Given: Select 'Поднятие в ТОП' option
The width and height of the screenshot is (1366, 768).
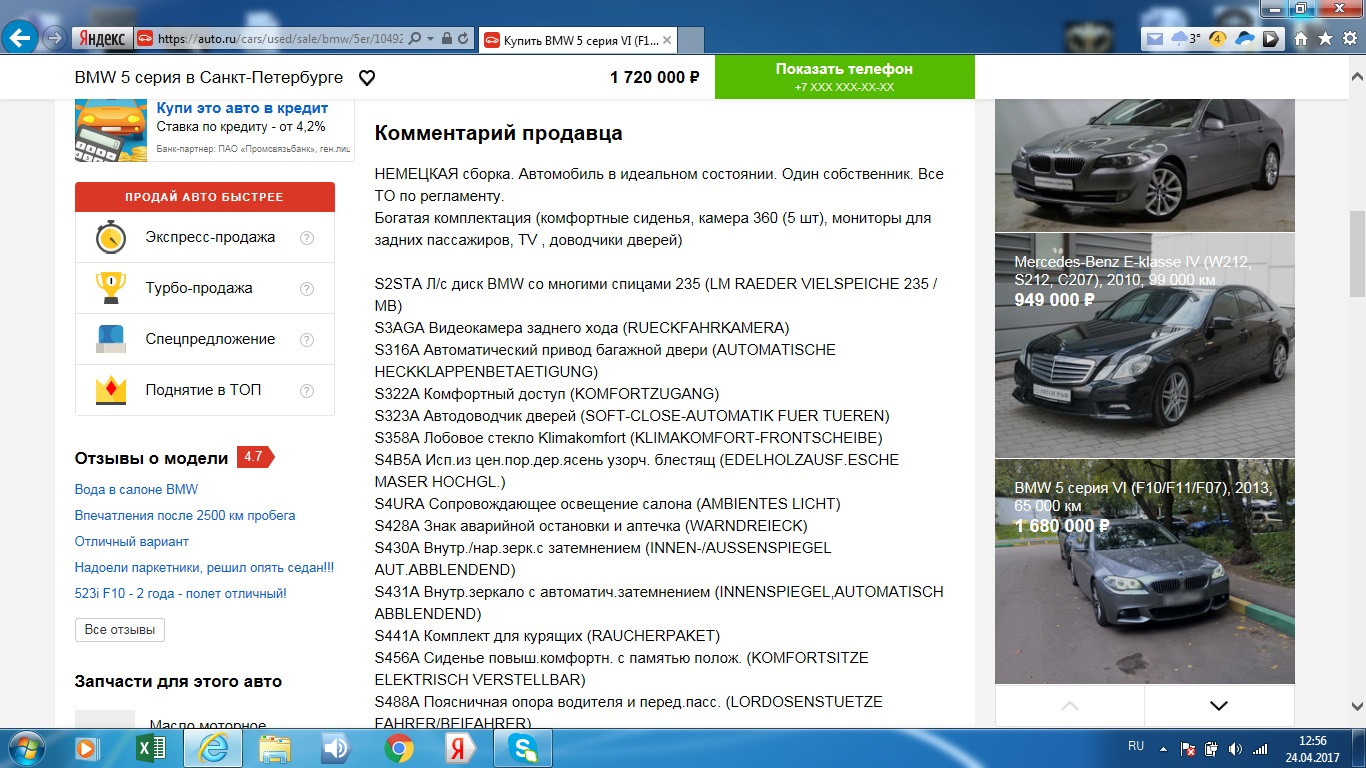Looking at the screenshot, I should [x=203, y=390].
